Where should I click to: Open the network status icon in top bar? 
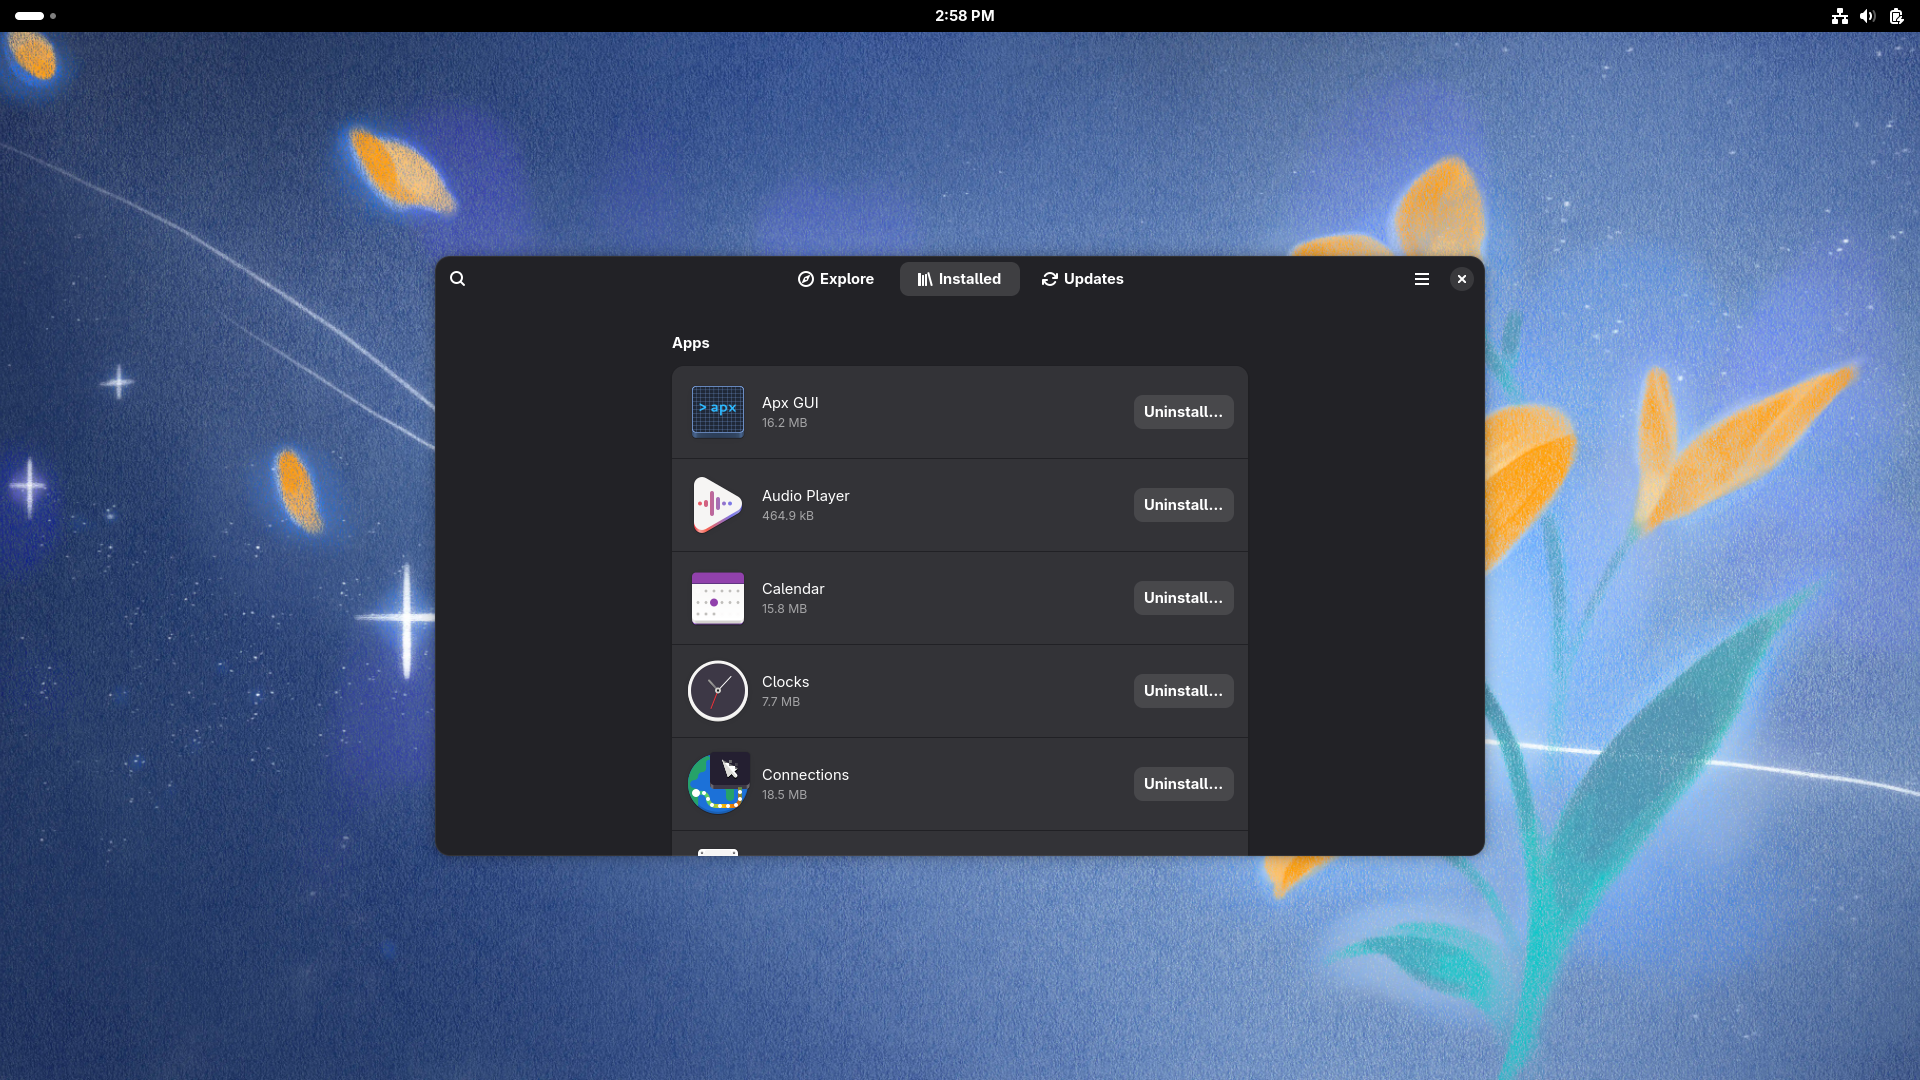1839,16
